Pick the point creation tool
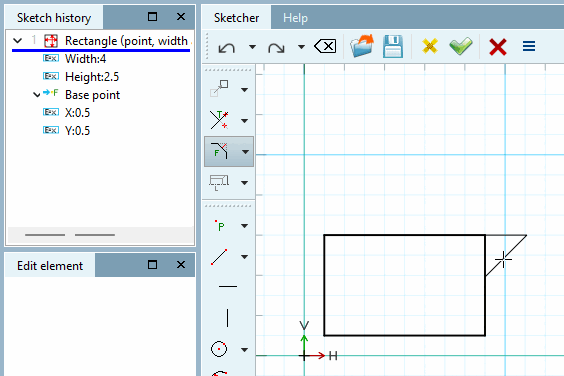564x376 pixels. [x=220, y=226]
